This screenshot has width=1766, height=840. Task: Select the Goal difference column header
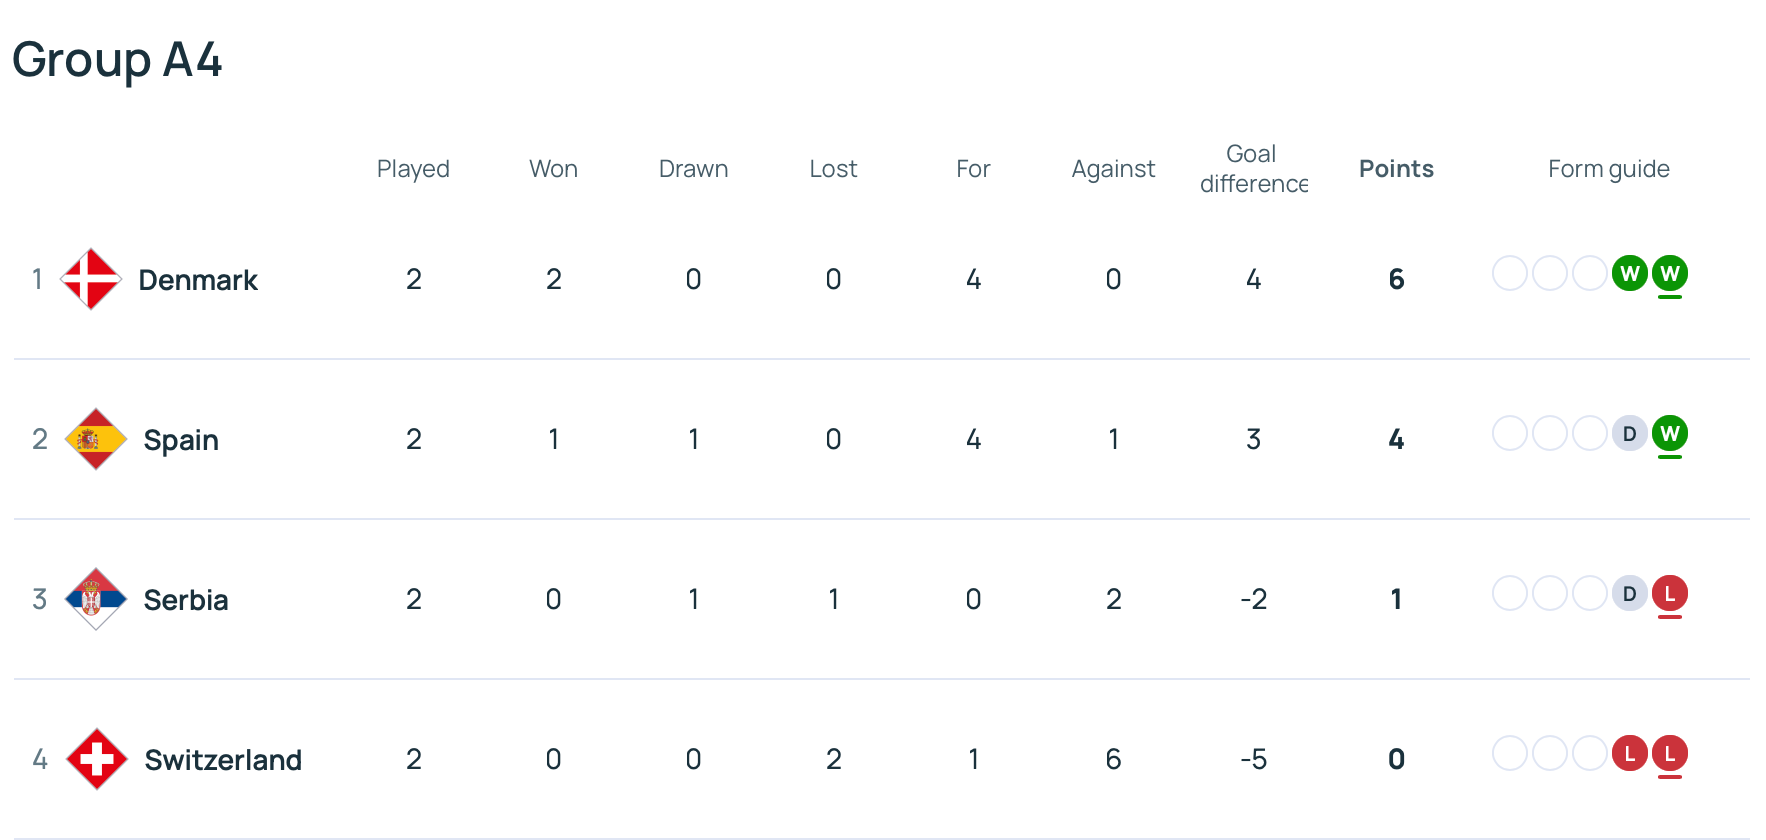(x=1253, y=169)
